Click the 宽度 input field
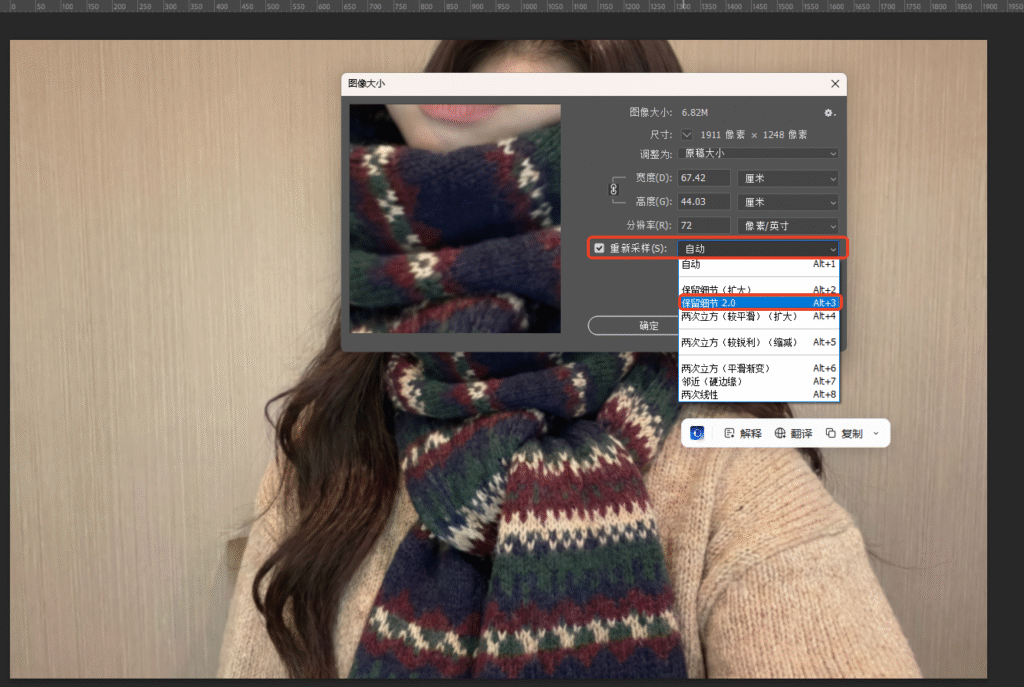This screenshot has width=1024, height=687. 703,178
